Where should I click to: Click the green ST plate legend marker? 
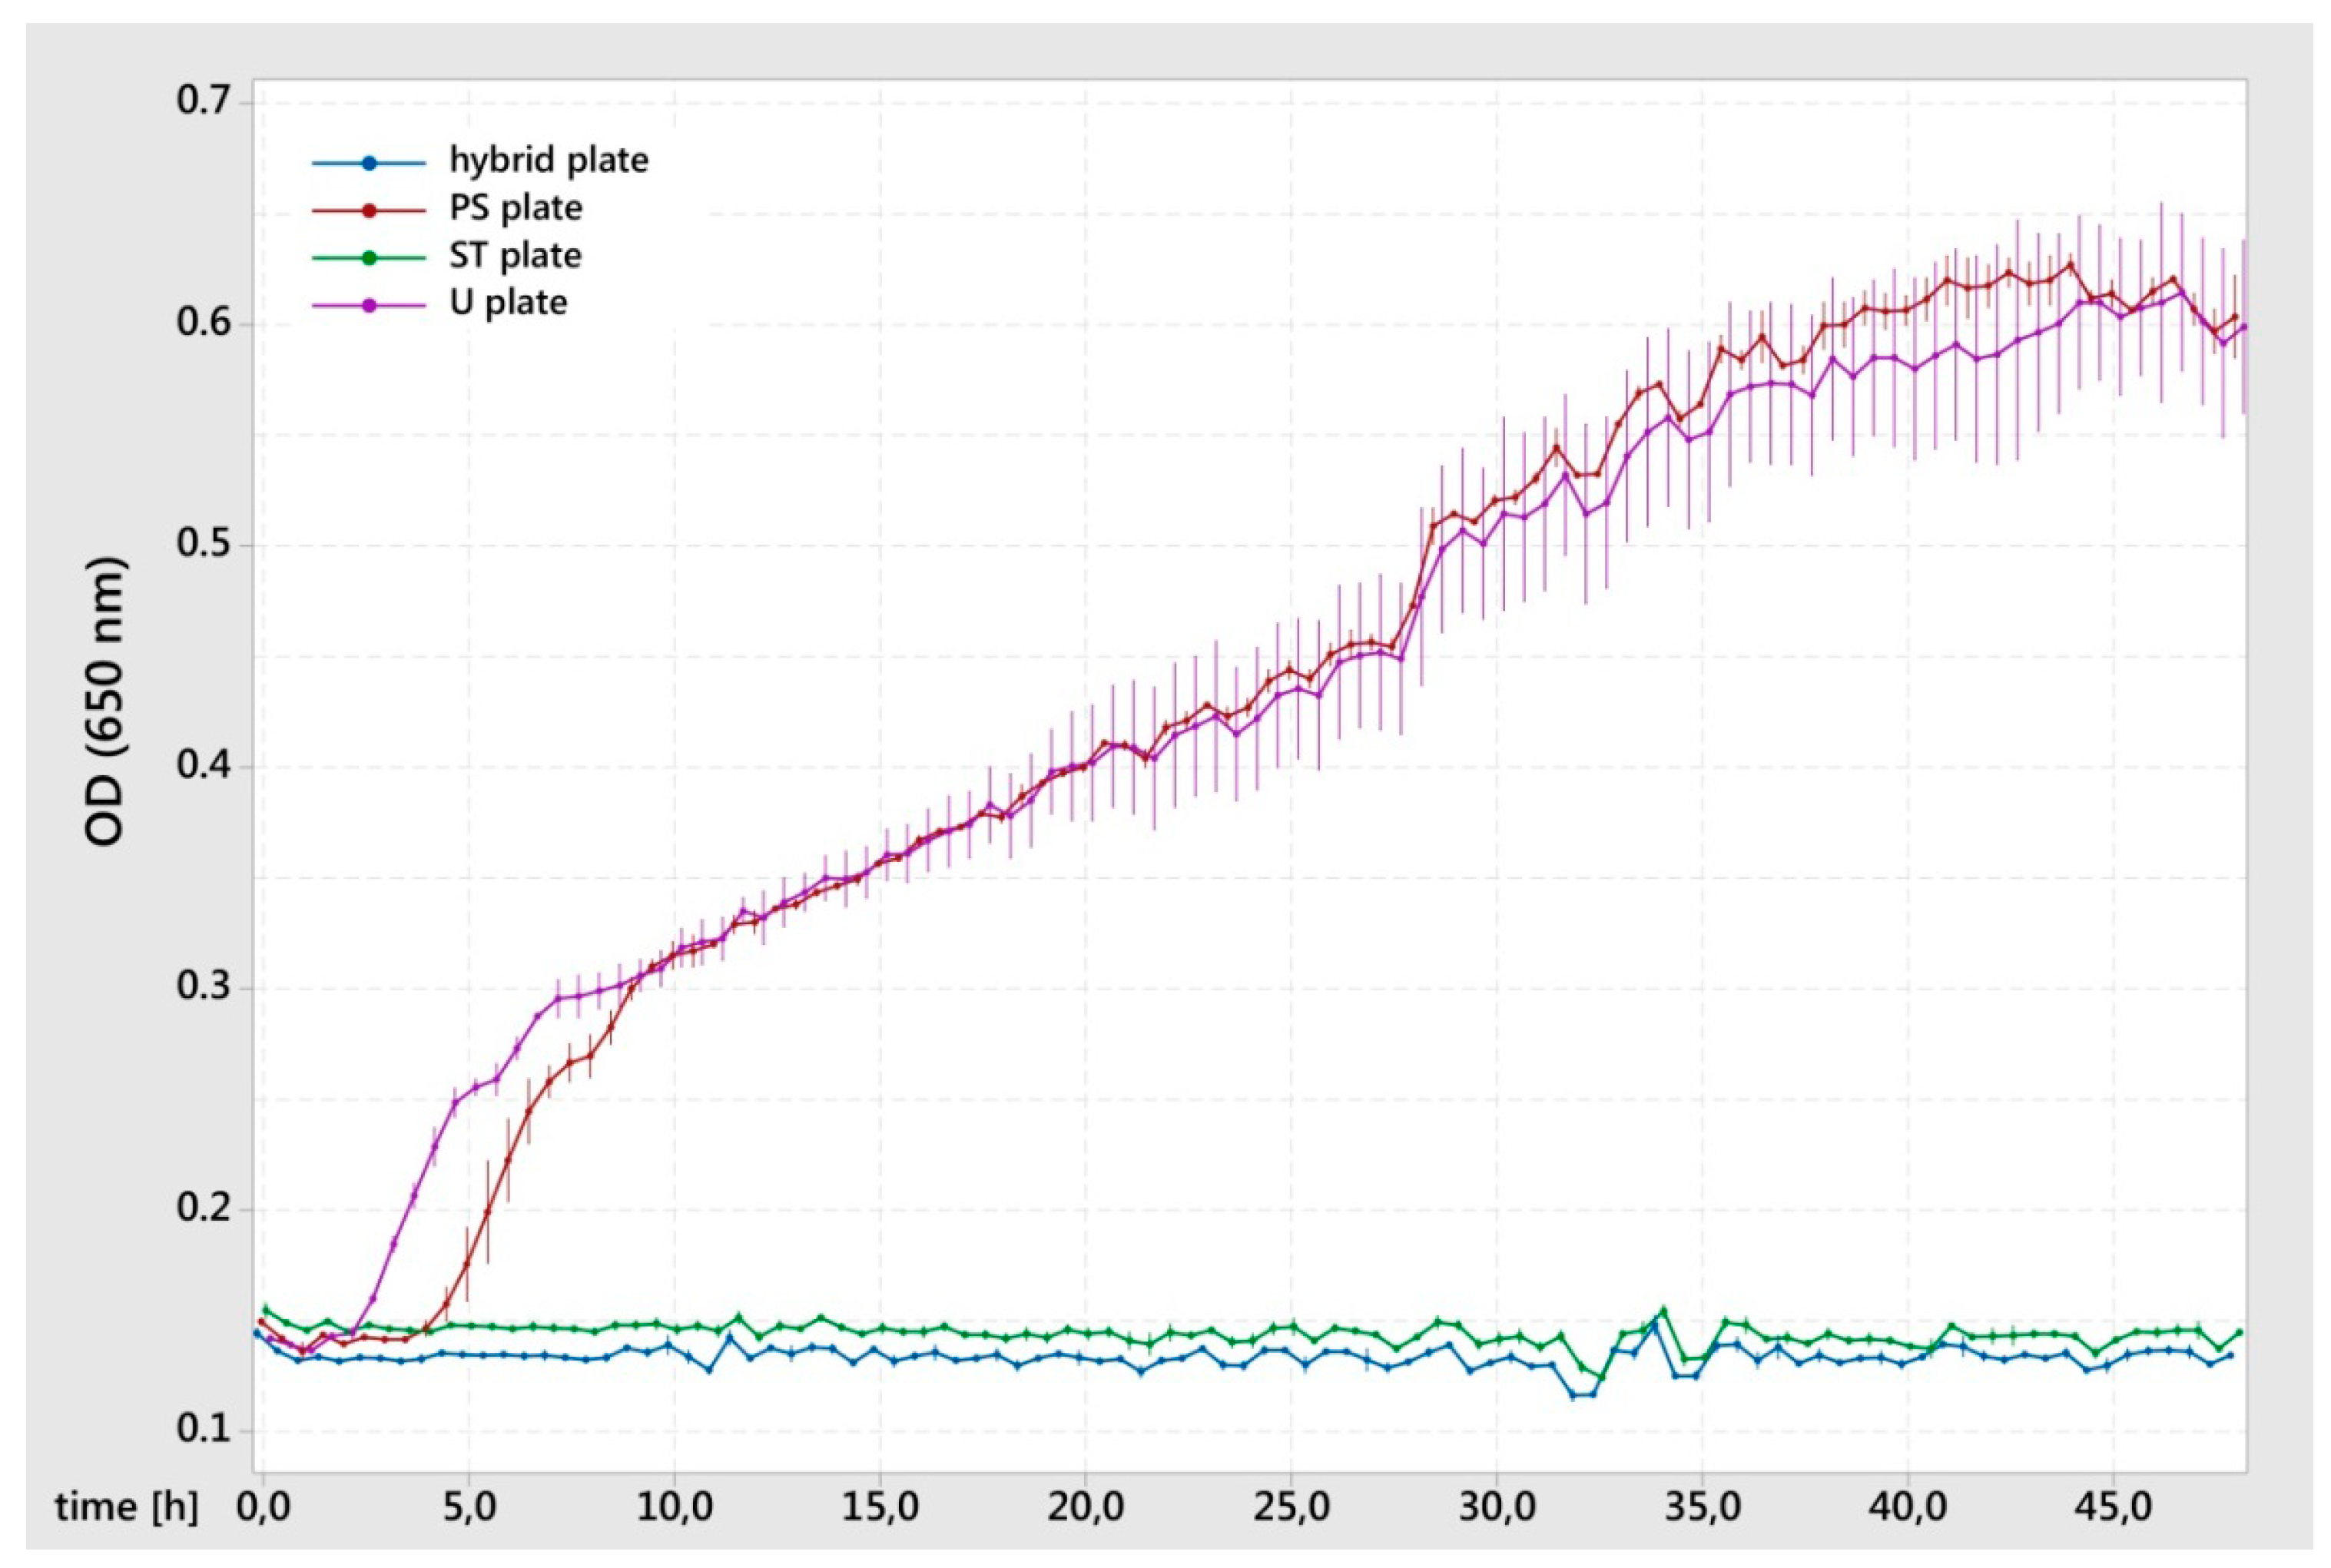pos(369,257)
